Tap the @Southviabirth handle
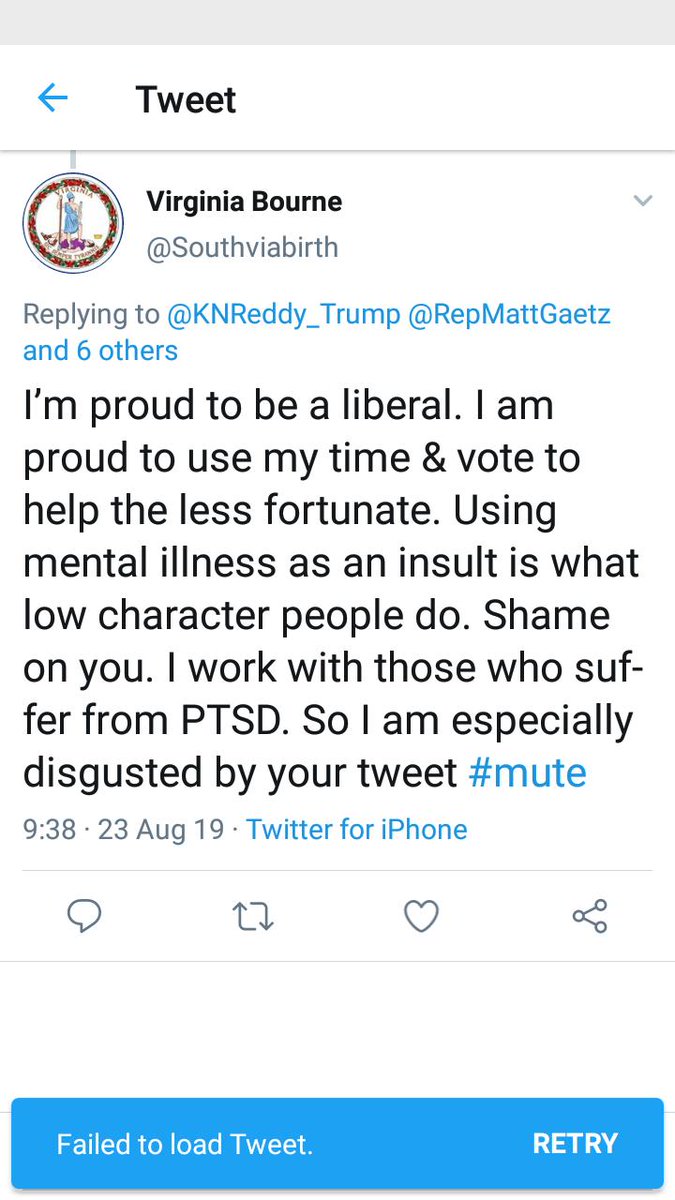Viewport: 675px width, 1200px height. coord(242,247)
